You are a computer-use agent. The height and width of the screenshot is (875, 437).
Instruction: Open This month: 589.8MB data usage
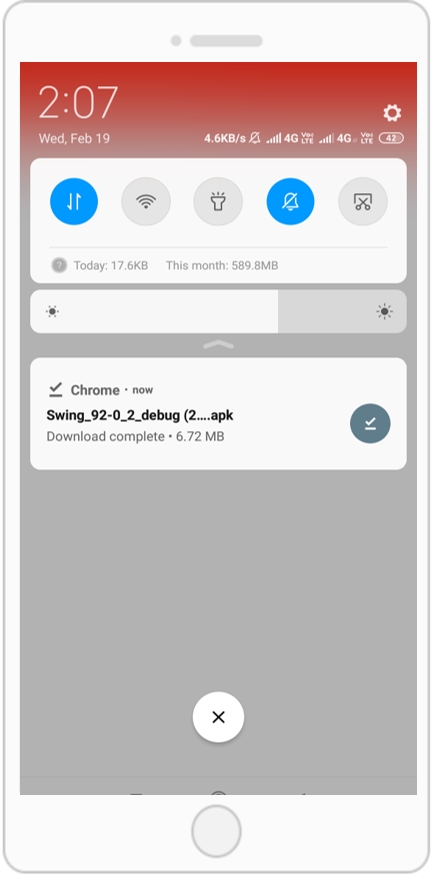222,266
